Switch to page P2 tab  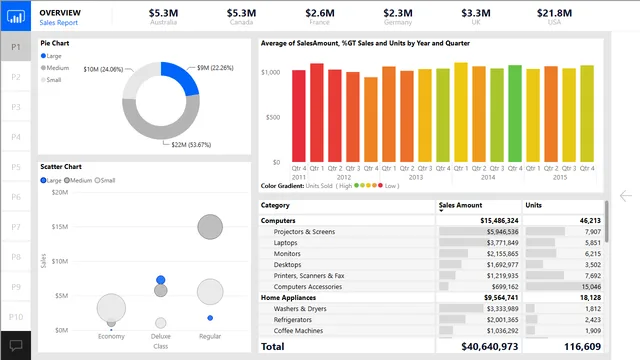16,77
